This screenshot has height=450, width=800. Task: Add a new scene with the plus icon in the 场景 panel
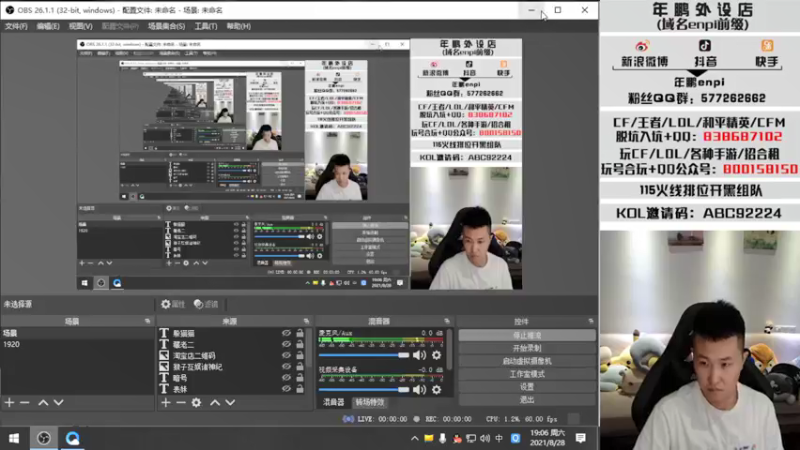tap(10, 403)
